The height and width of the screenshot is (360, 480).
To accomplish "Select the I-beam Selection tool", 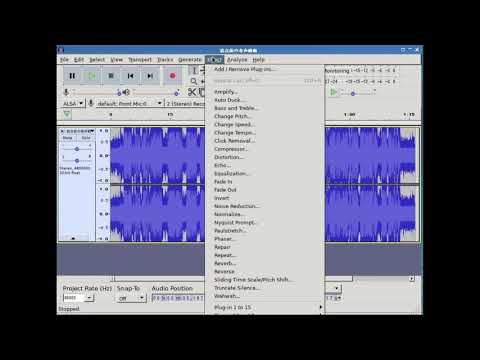I will [x=194, y=71].
